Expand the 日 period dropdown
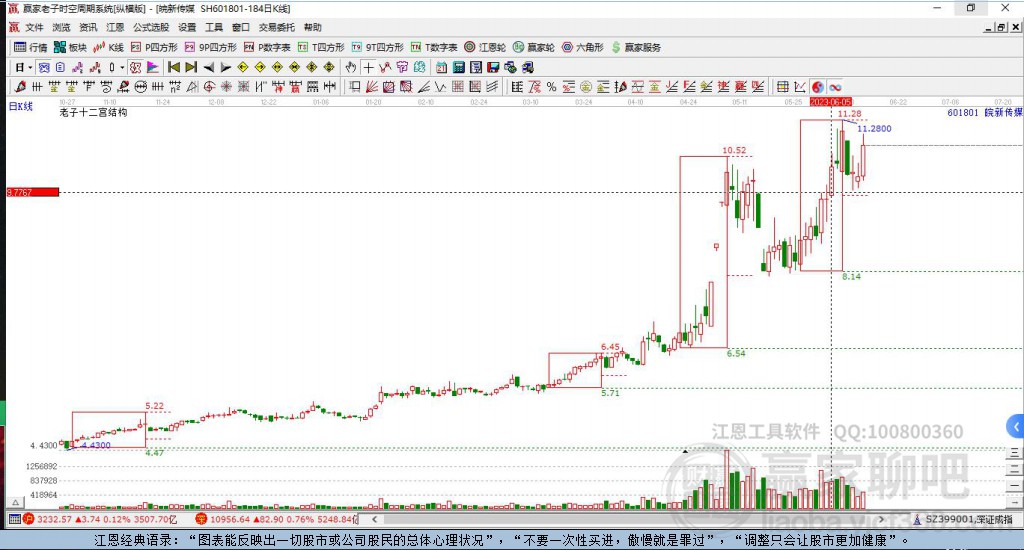 (30, 67)
